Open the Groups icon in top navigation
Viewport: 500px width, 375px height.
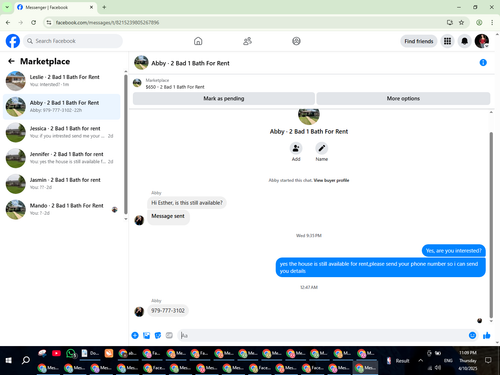click(296, 41)
